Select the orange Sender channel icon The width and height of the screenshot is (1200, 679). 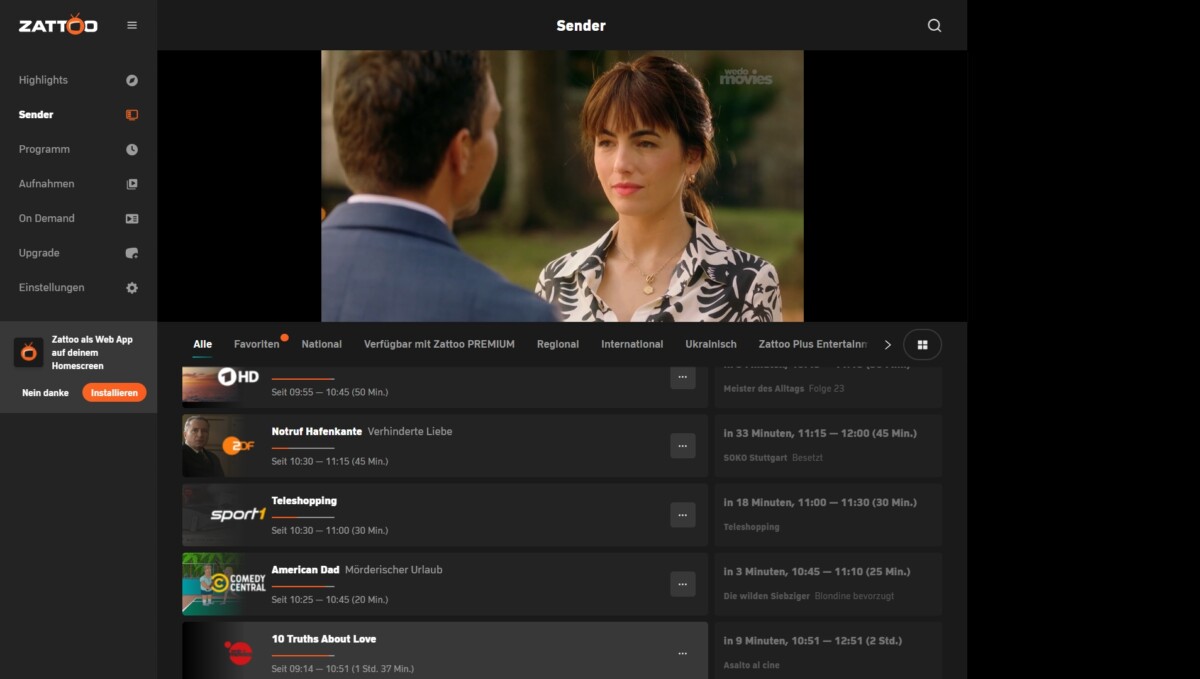[131, 114]
